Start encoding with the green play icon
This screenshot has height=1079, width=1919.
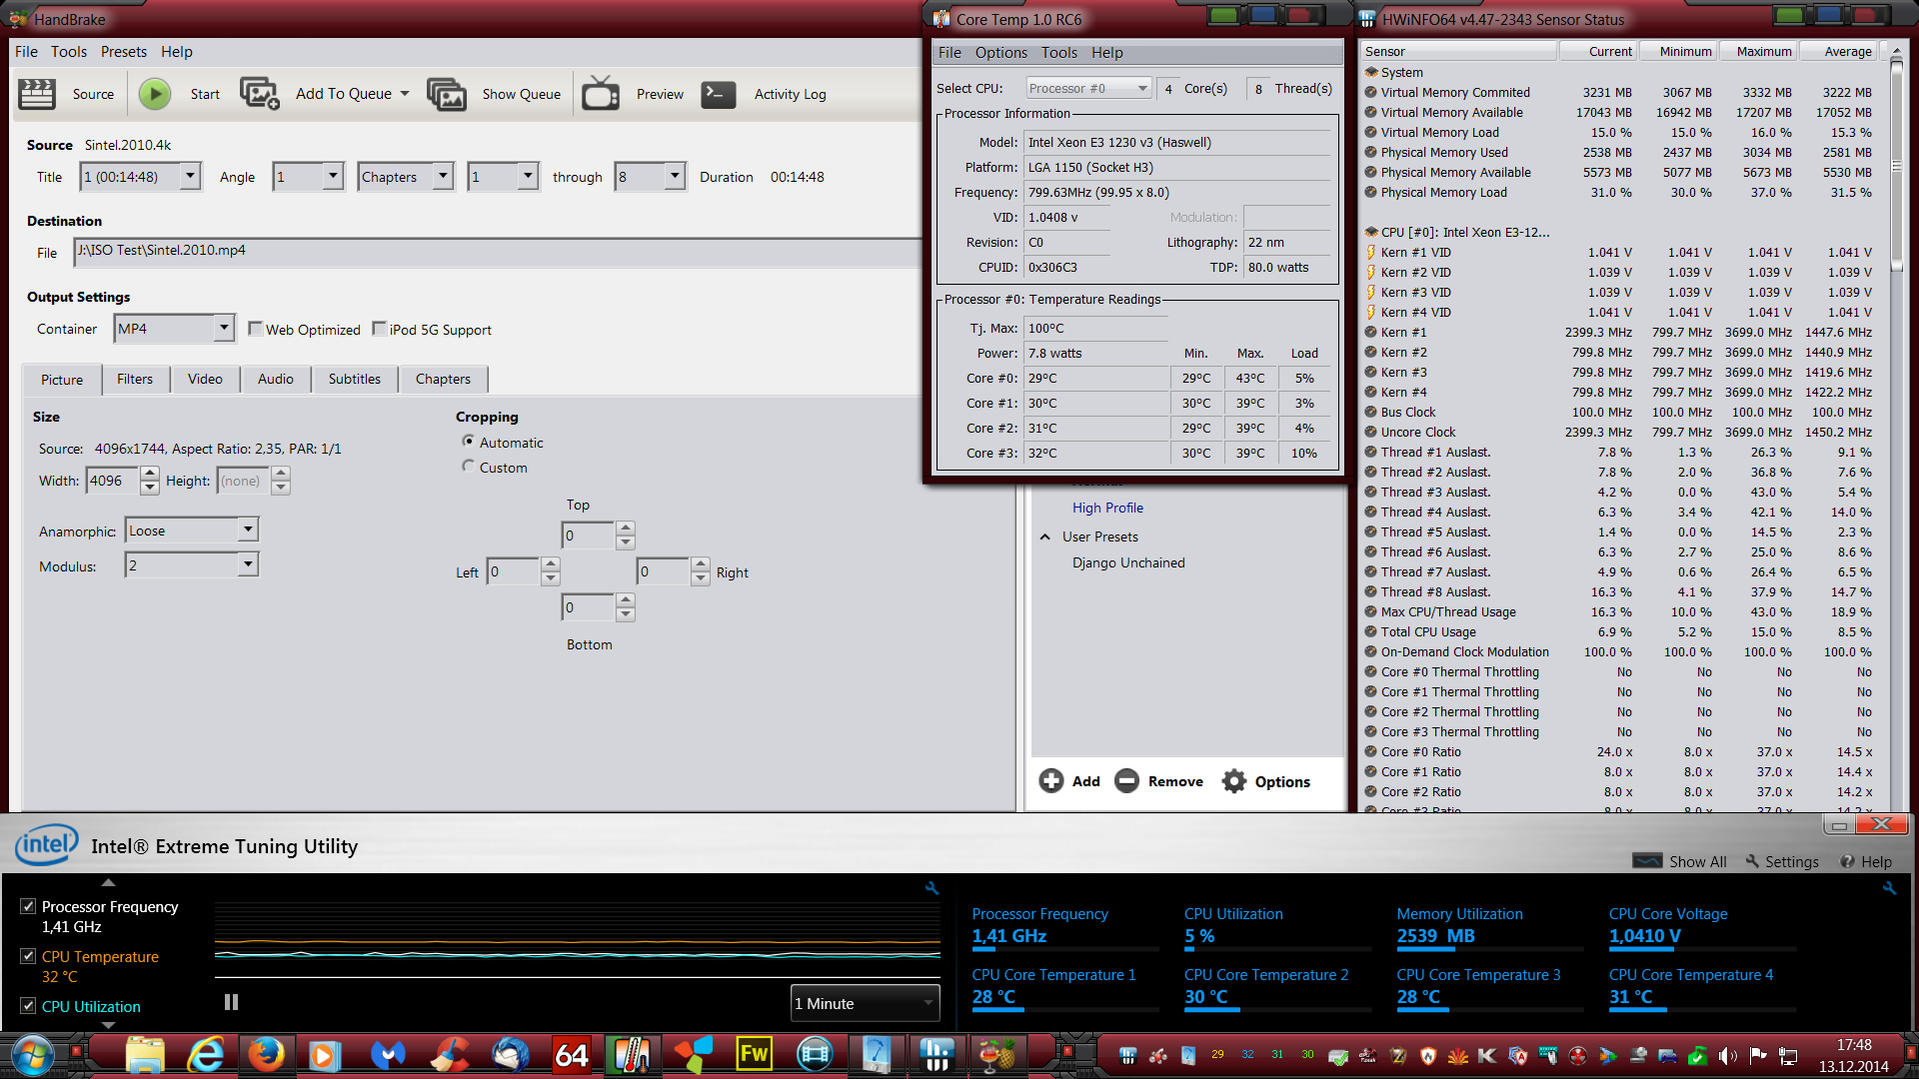click(x=154, y=94)
